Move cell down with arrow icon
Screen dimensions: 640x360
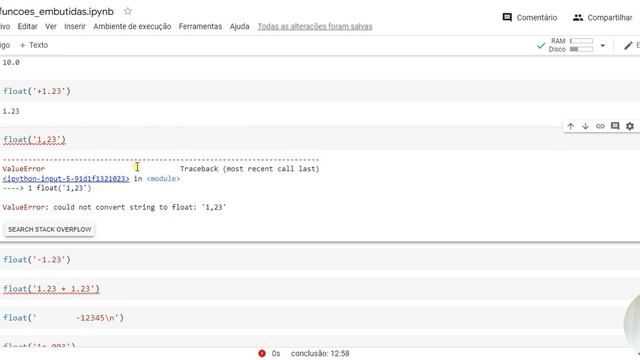click(x=585, y=126)
